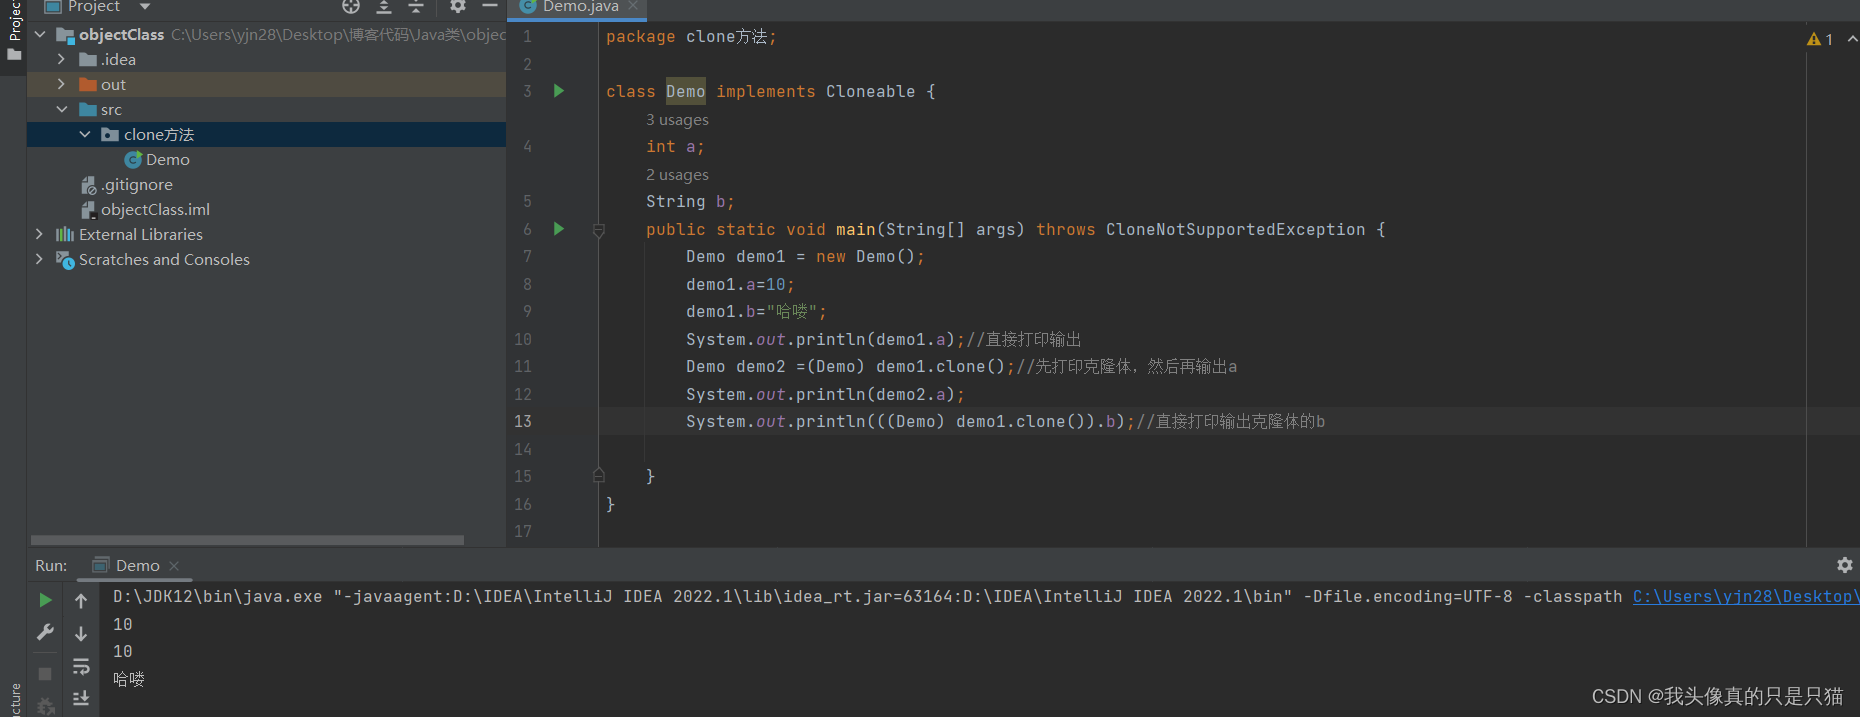The image size is (1860, 717).
Task: Select the out folder row
Action: (266, 85)
